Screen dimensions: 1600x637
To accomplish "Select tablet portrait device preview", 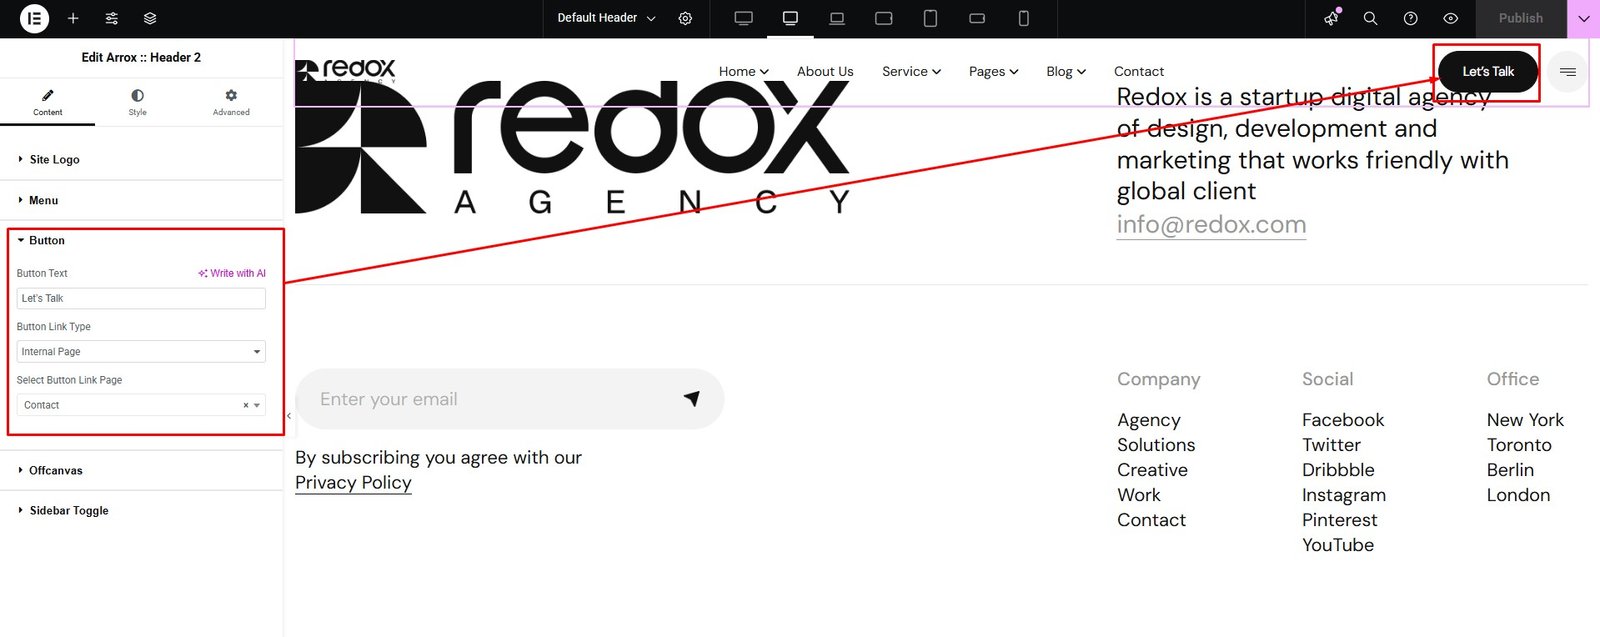I will (930, 18).
